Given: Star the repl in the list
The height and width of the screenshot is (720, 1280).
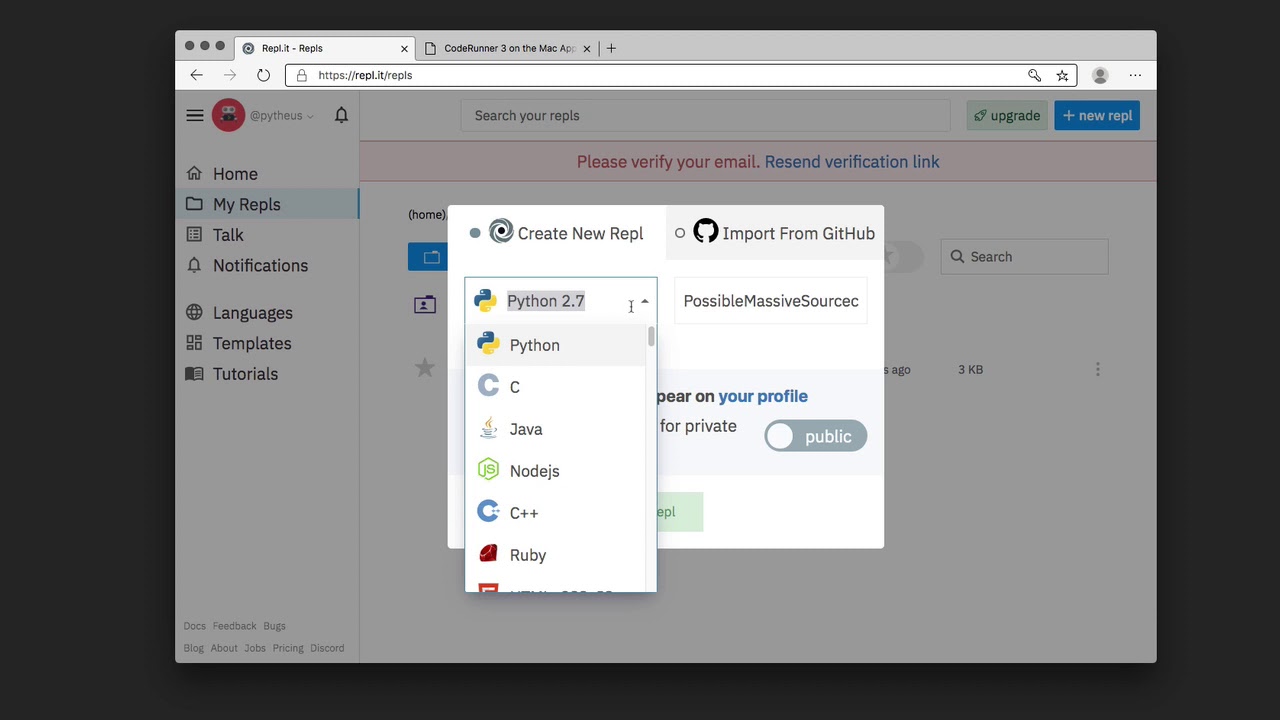Looking at the screenshot, I should pos(425,368).
